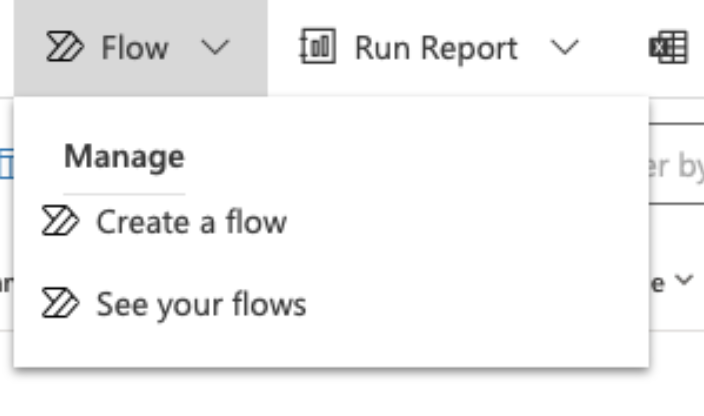Click the icon beside Create a flow

click(60, 222)
